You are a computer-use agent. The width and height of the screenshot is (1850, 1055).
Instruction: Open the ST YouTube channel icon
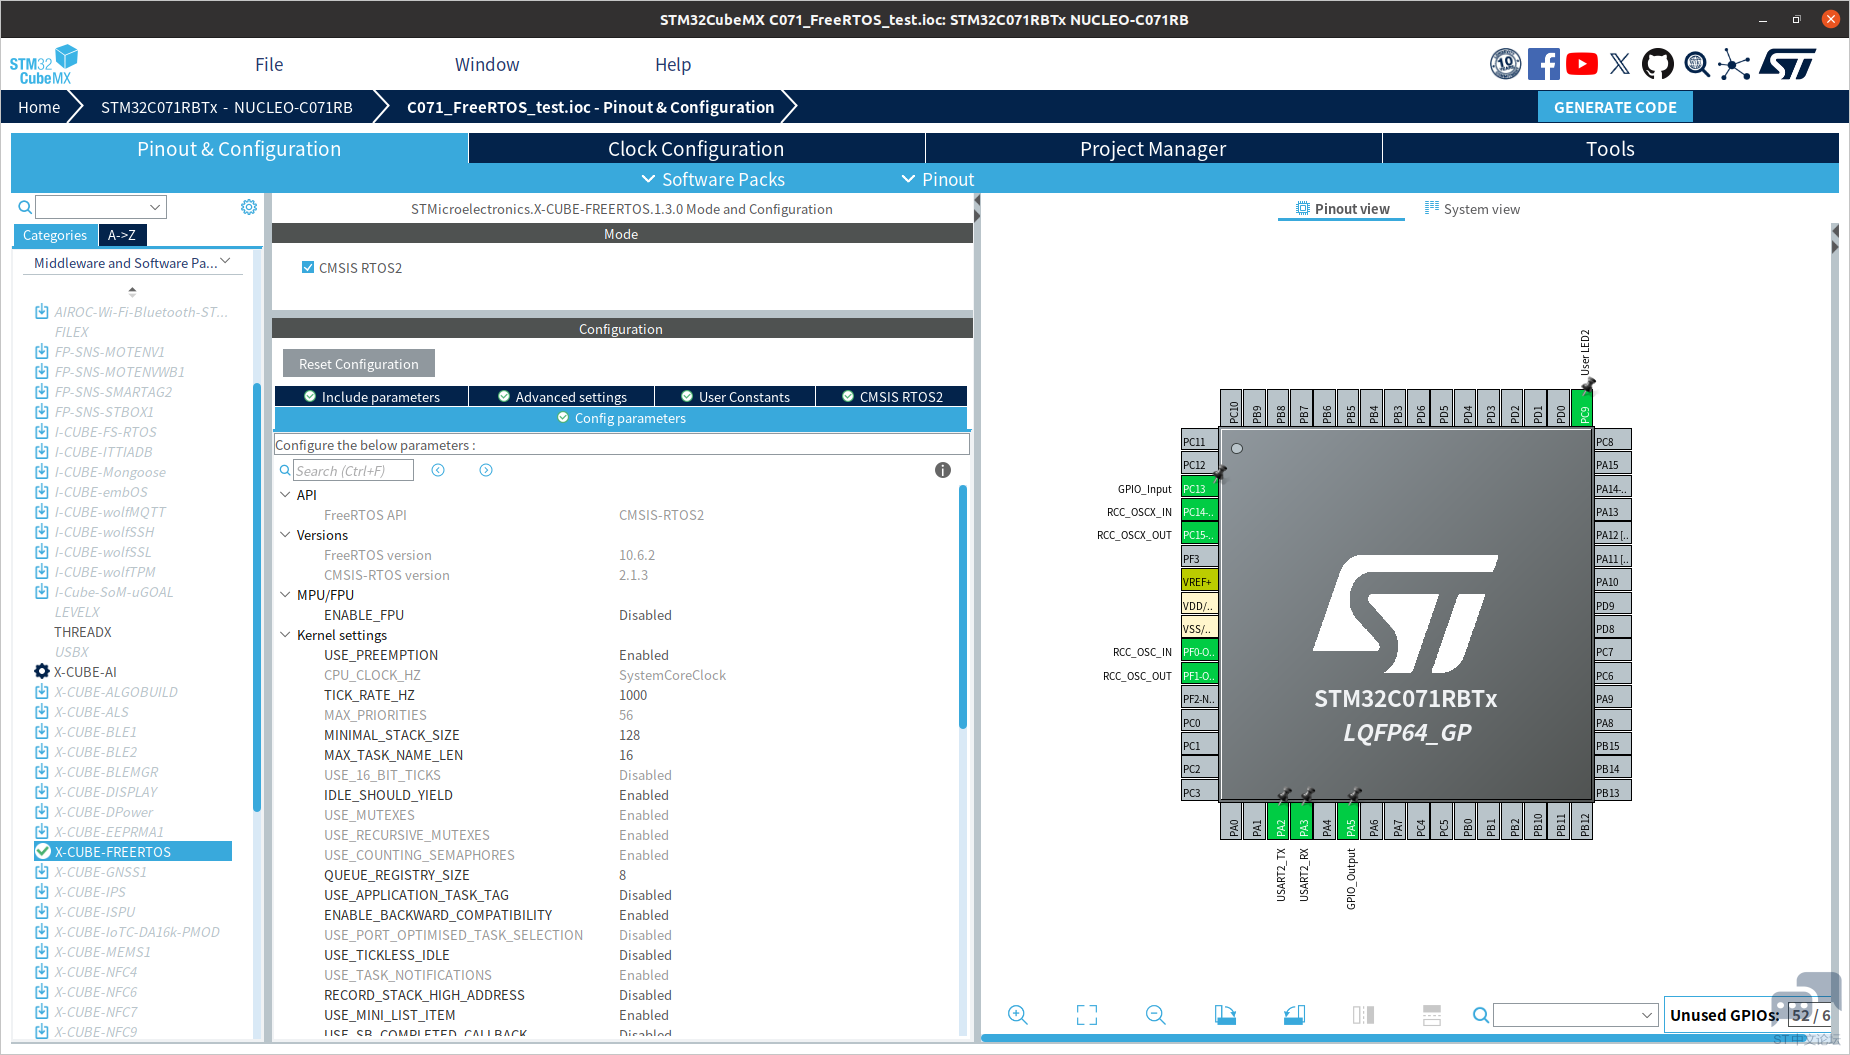coord(1582,64)
